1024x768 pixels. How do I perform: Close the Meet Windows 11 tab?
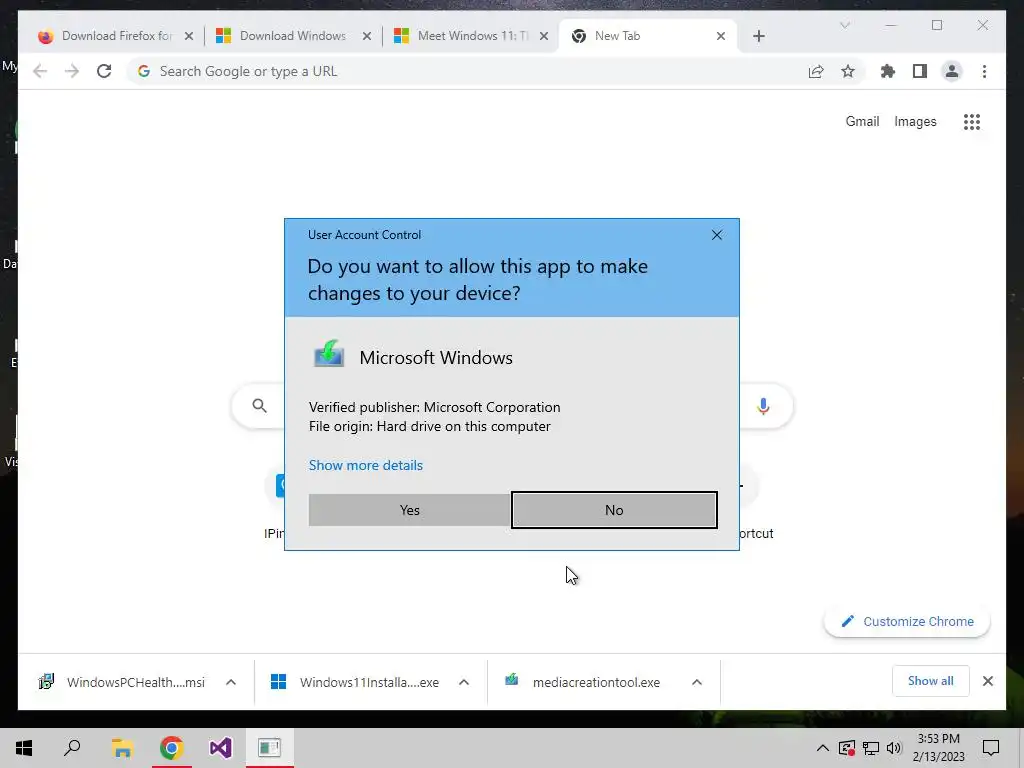[x=544, y=36]
